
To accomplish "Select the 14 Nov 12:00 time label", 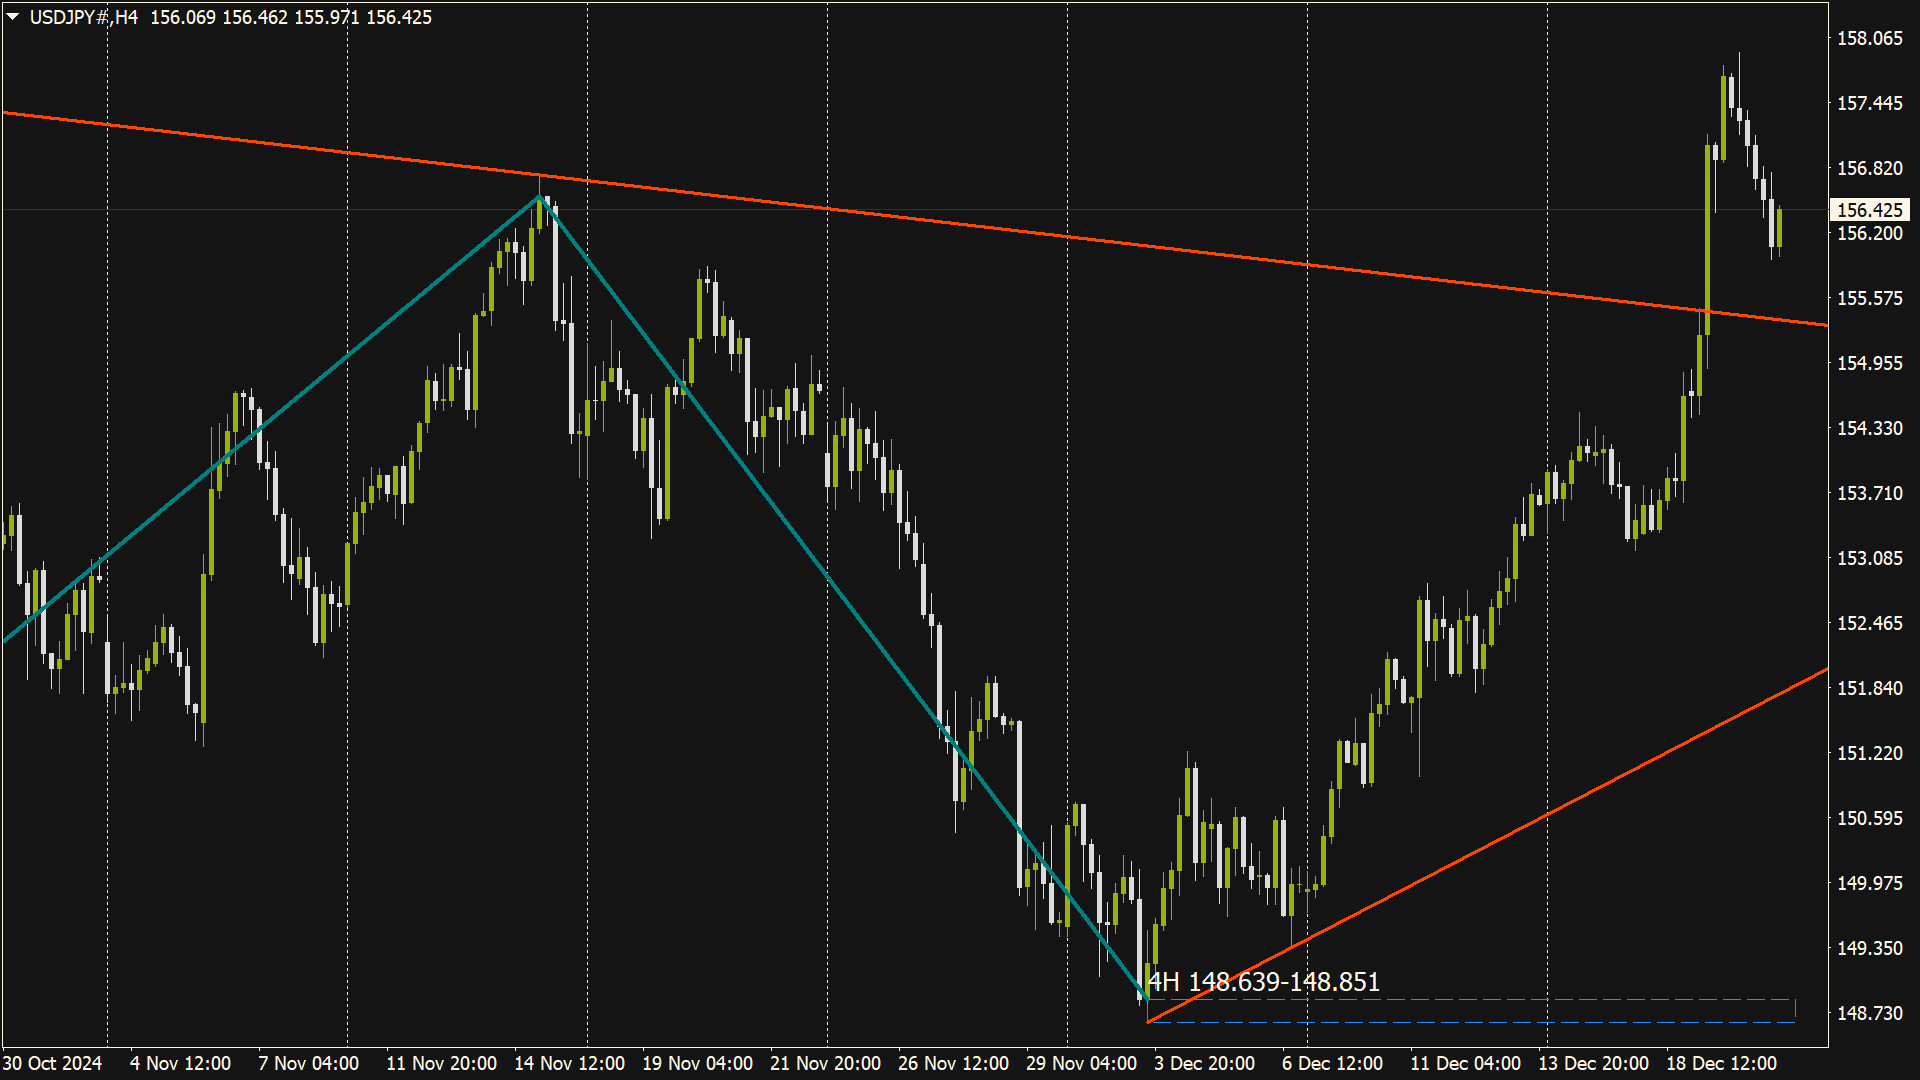I will (570, 1063).
